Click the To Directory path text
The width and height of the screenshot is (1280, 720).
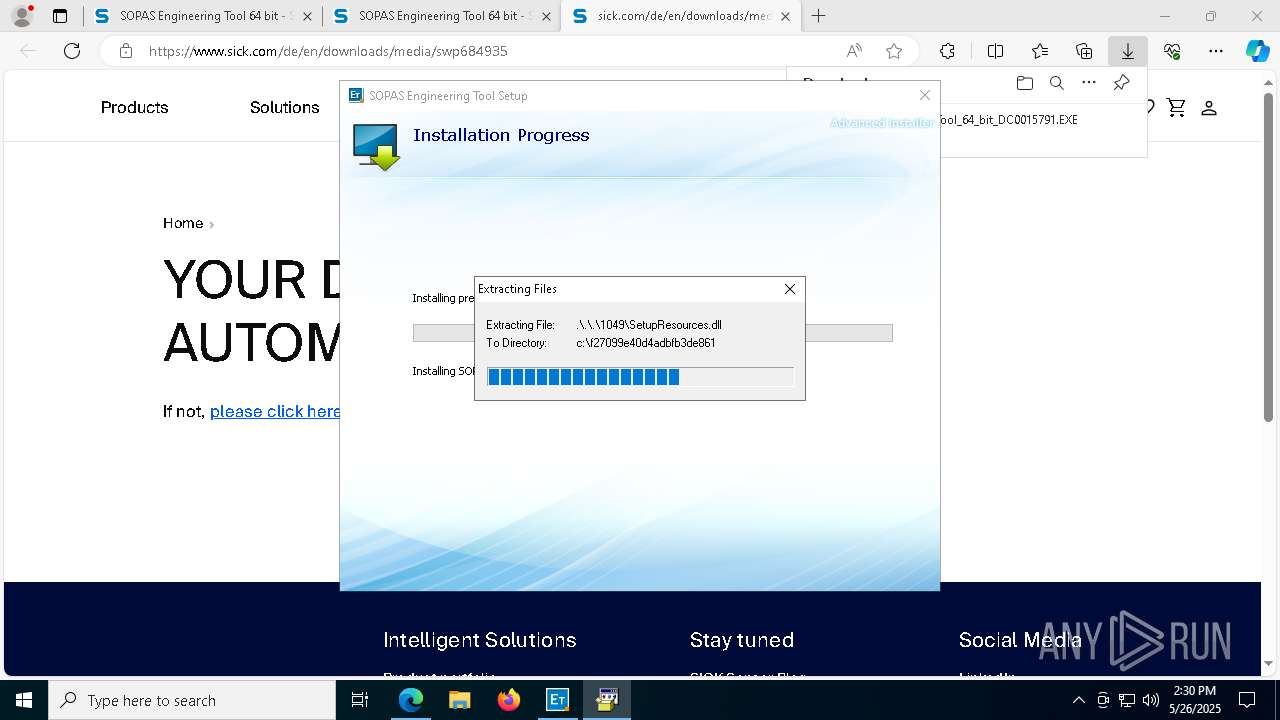coord(646,343)
